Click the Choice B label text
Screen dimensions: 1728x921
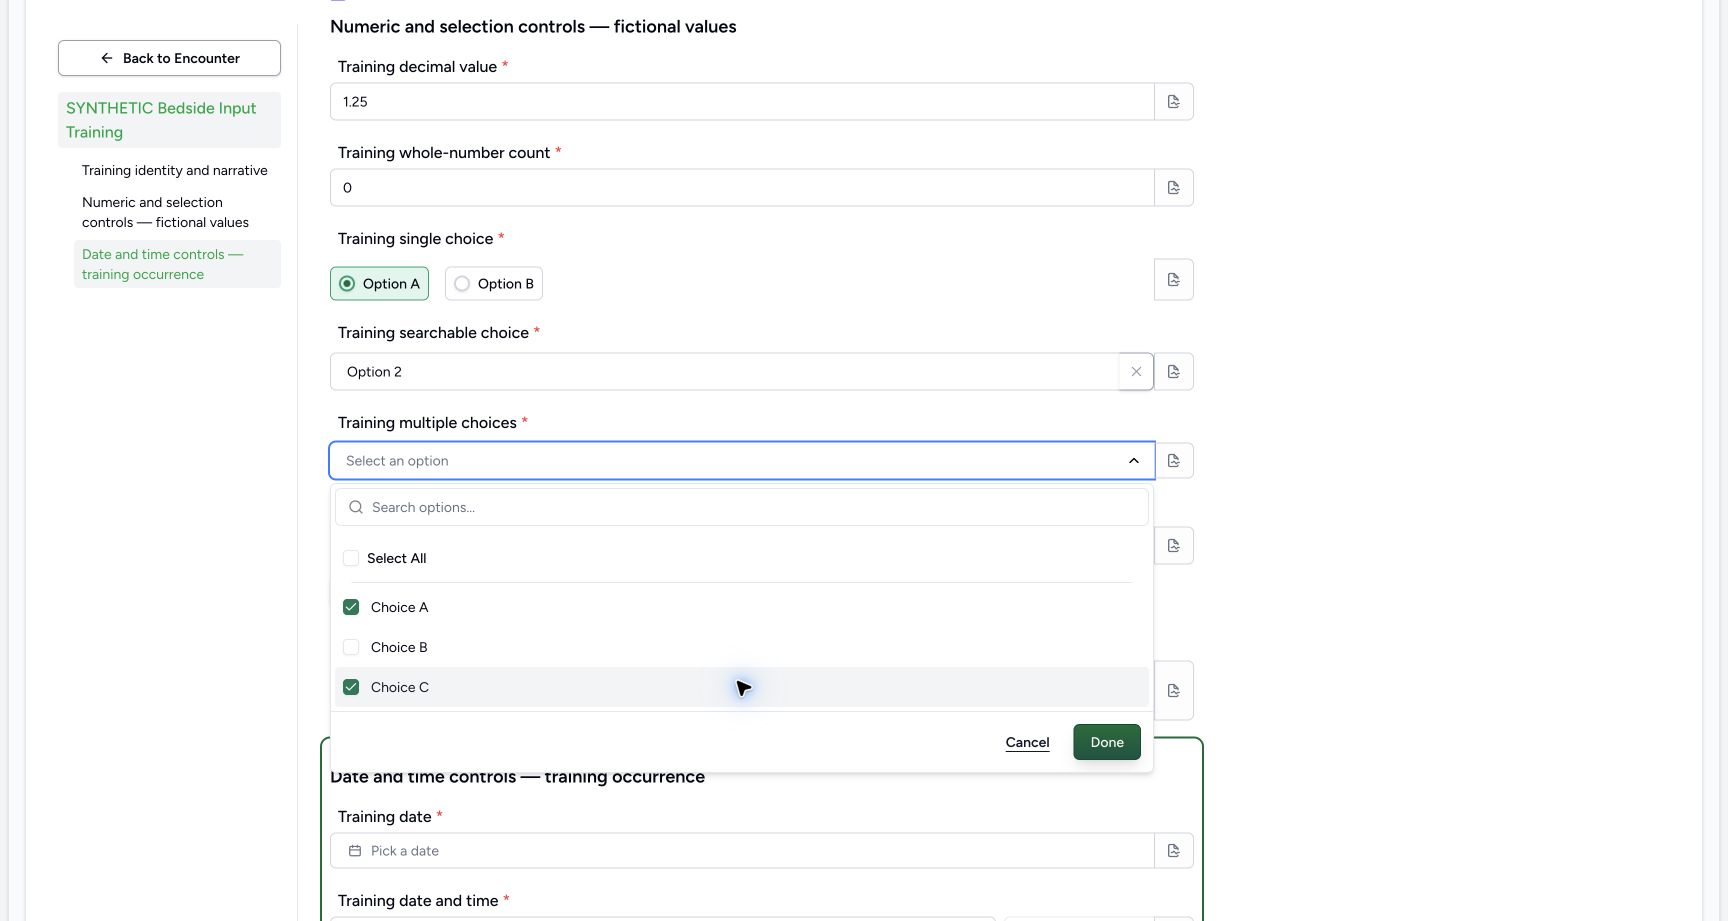[399, 648]
